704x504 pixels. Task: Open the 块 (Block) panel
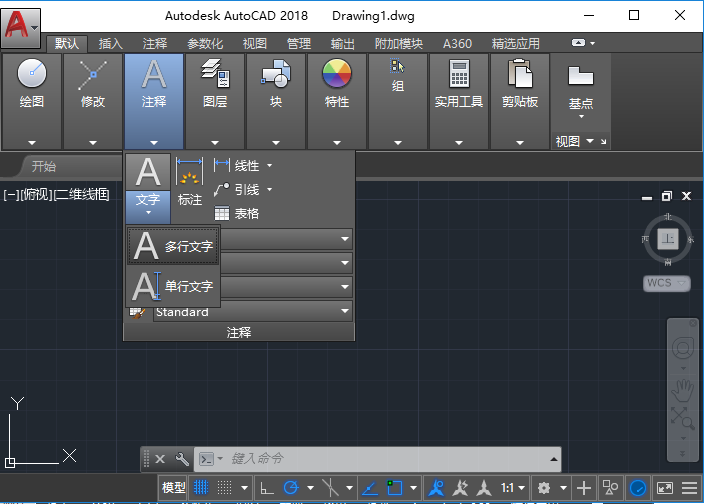276,101
